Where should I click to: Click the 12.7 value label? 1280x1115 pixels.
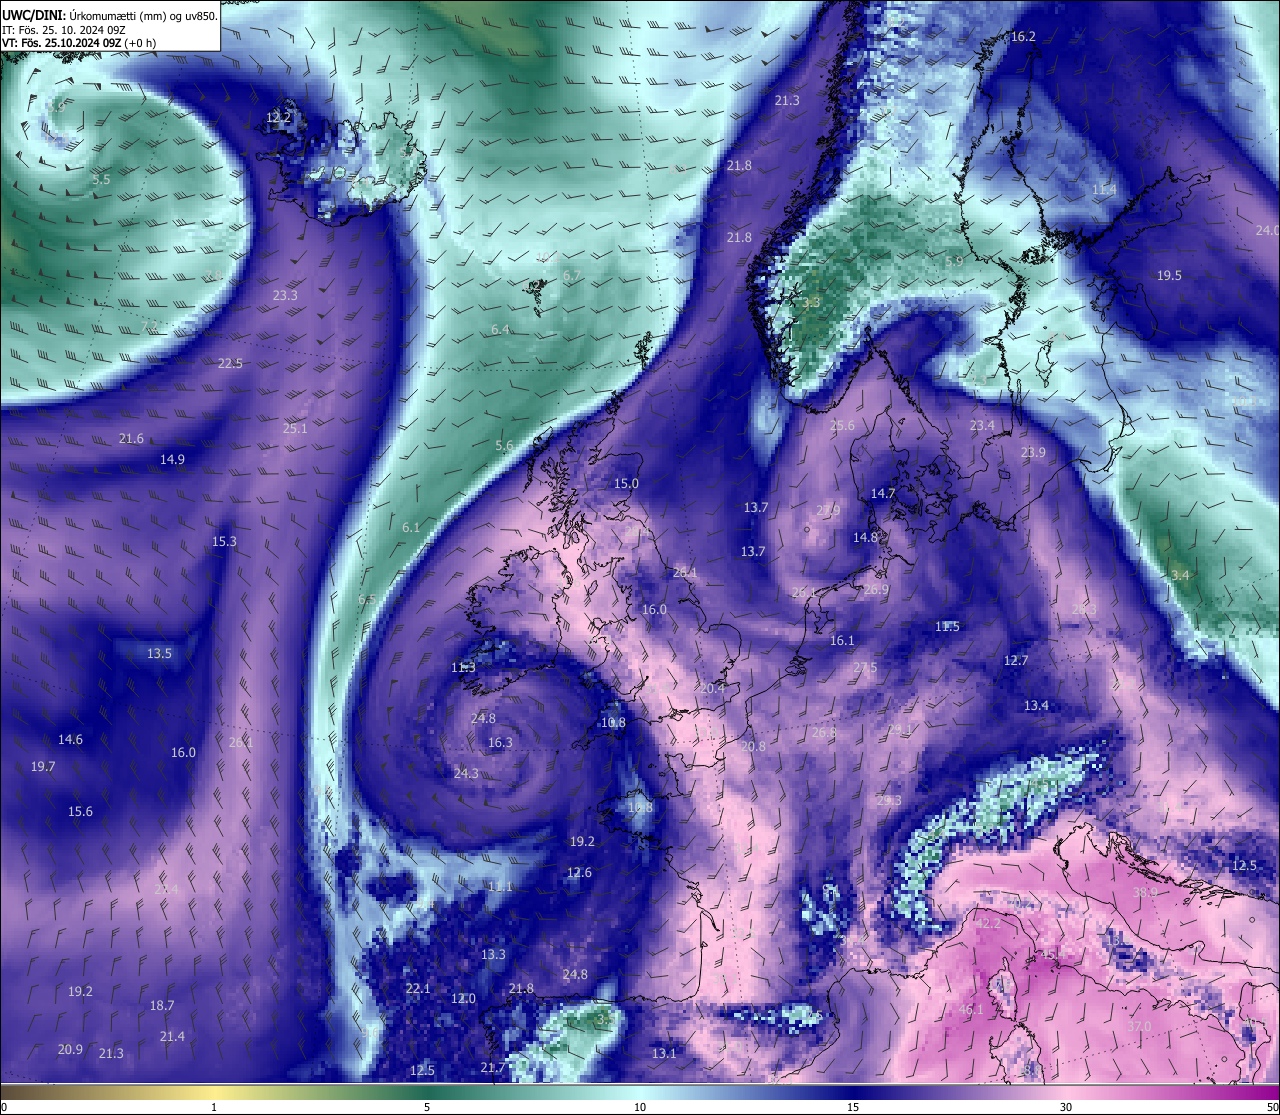click(x=1016, y=660)
